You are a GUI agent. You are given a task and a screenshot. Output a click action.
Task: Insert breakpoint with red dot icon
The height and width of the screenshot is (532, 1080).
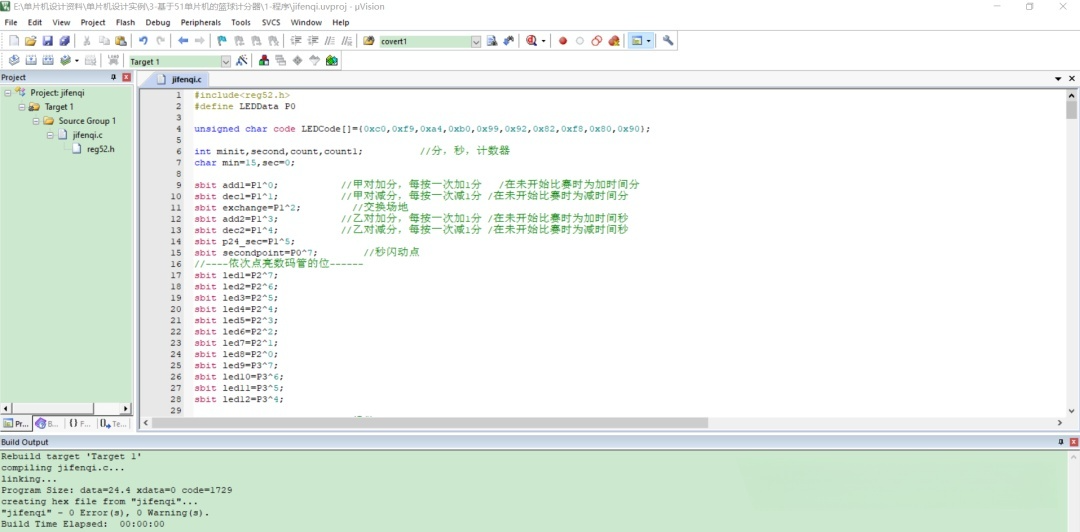tap(563, 41)
